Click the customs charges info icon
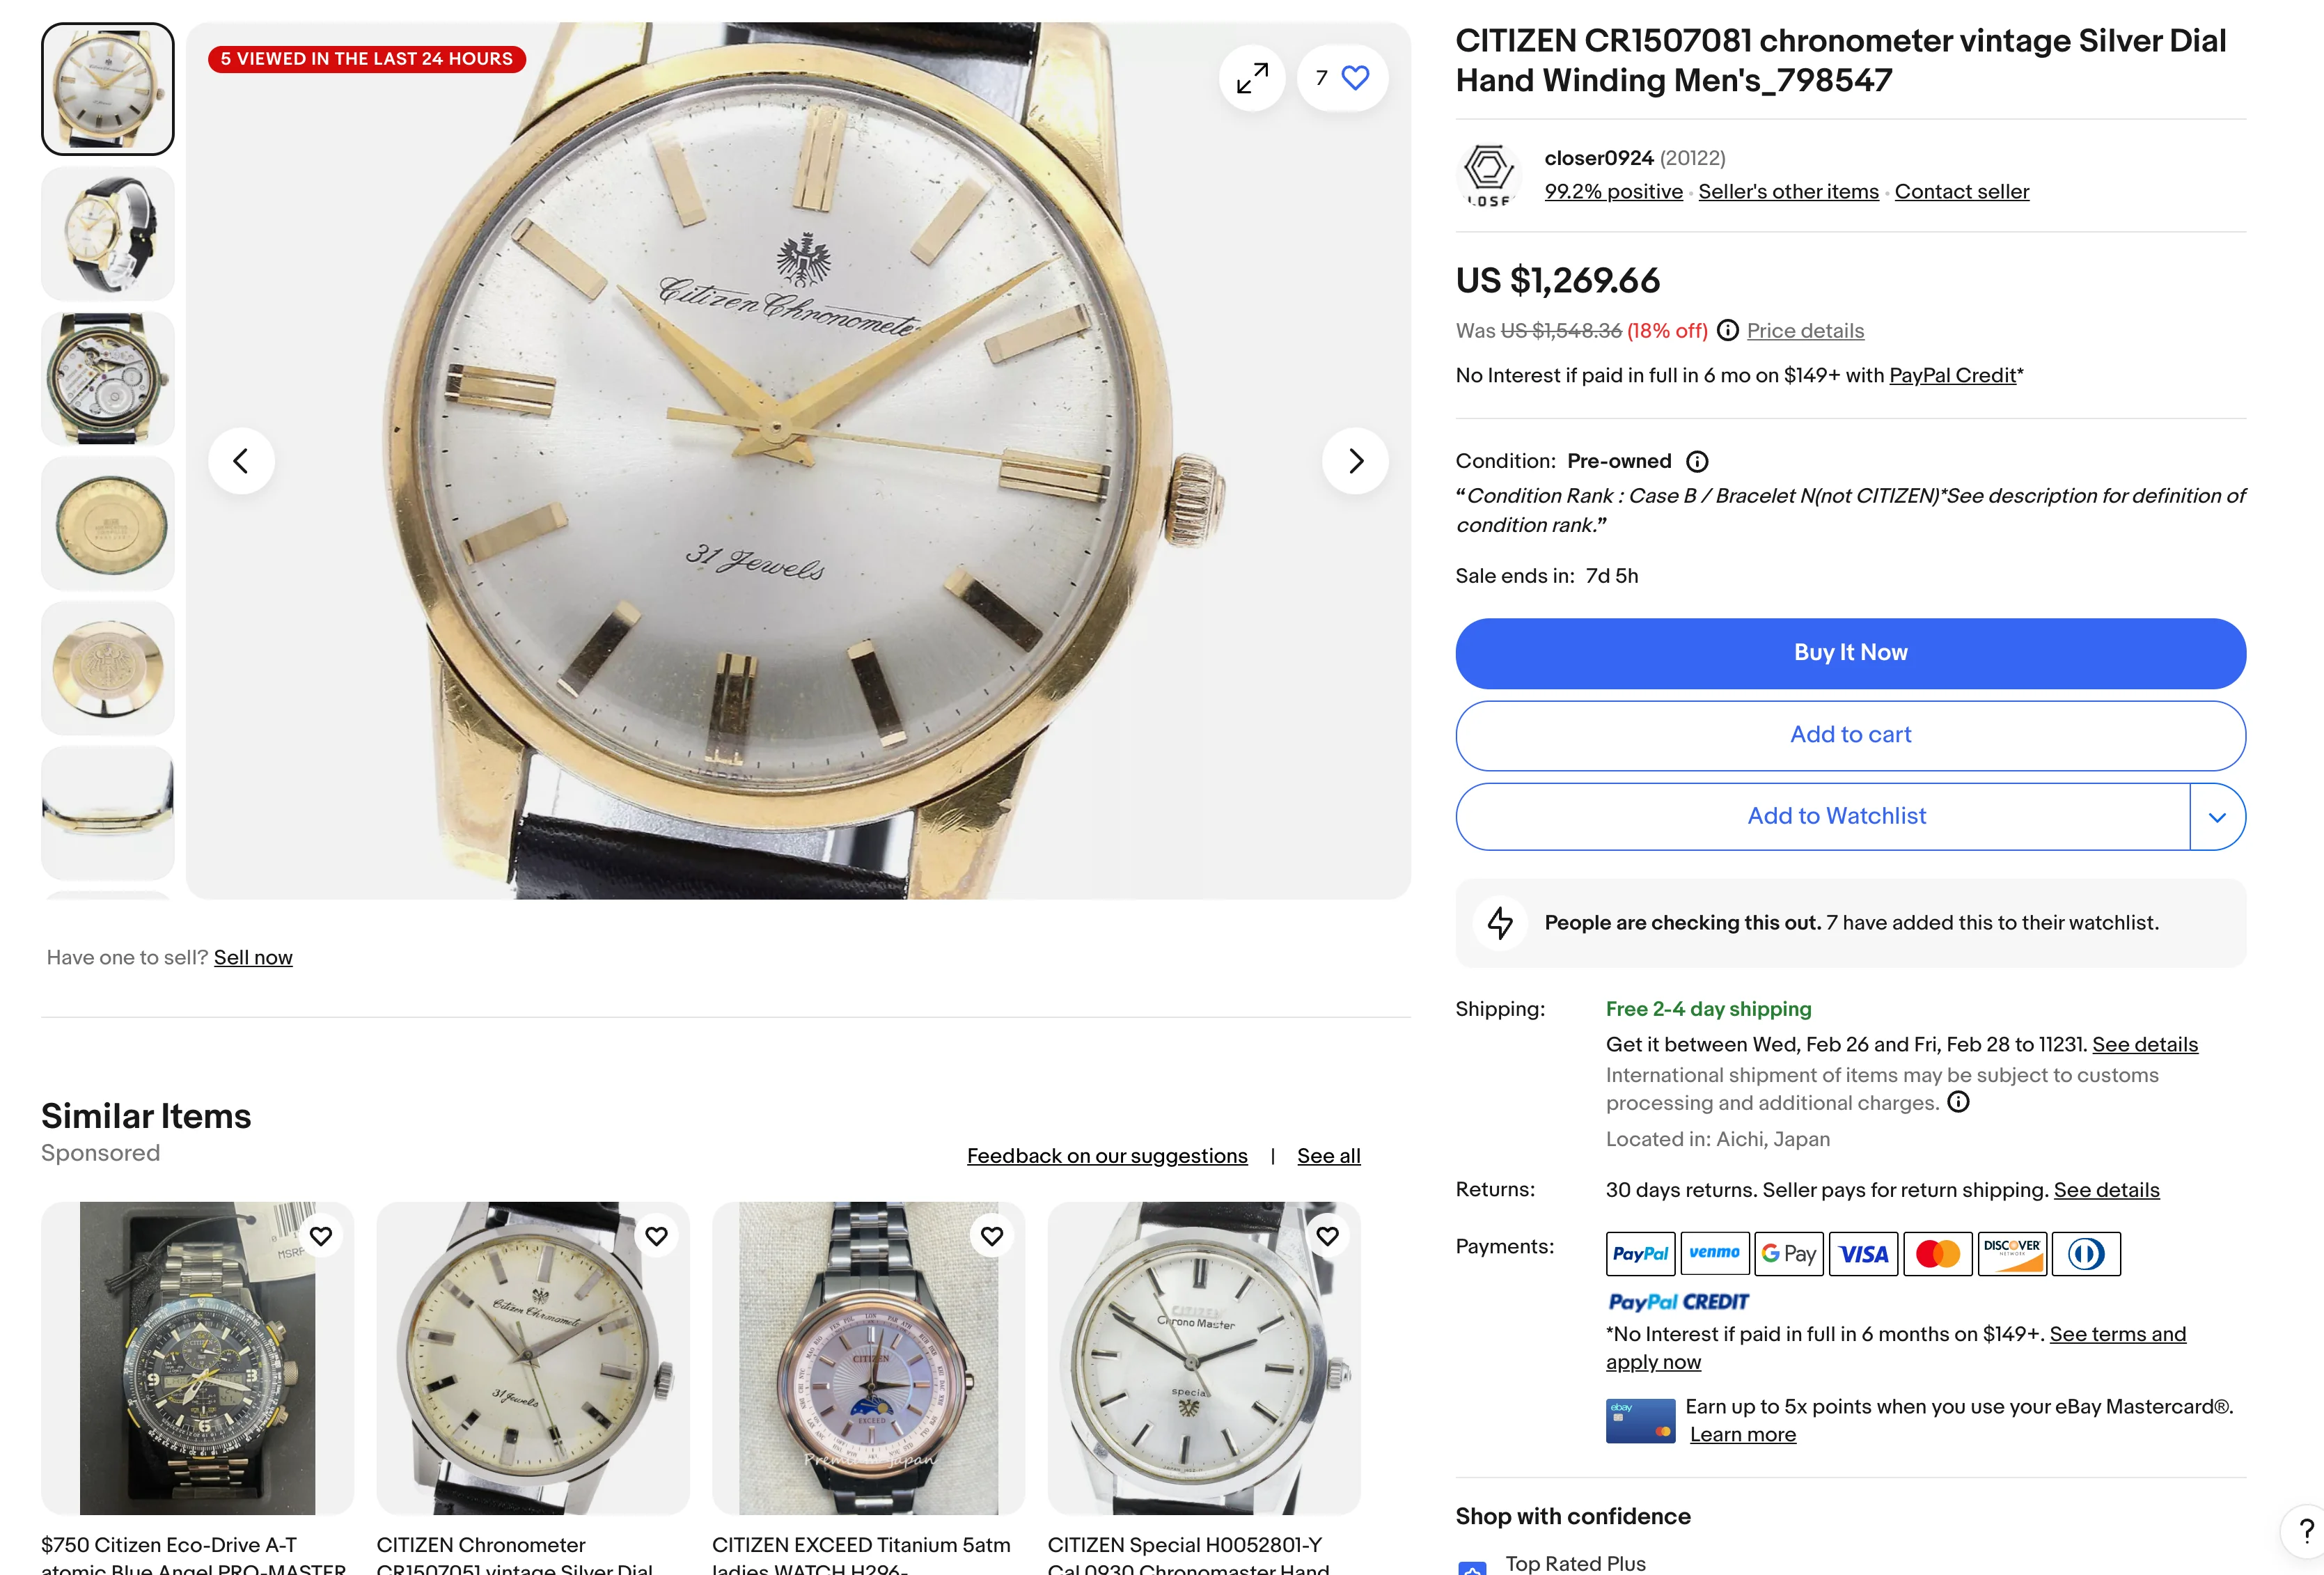This screenshot has height=1575, width=2324. [x=1958, y=1102]
